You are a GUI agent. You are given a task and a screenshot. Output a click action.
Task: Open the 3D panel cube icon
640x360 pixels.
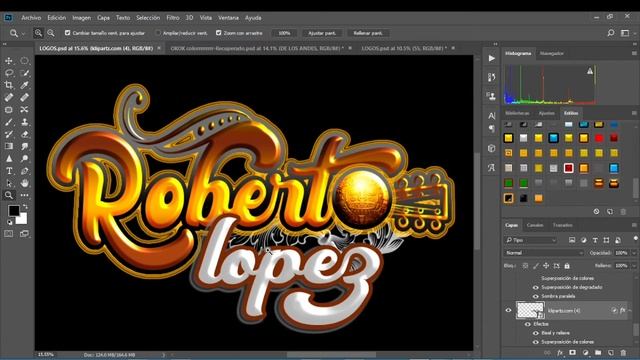pyautogui.click(x=491, y=148)
